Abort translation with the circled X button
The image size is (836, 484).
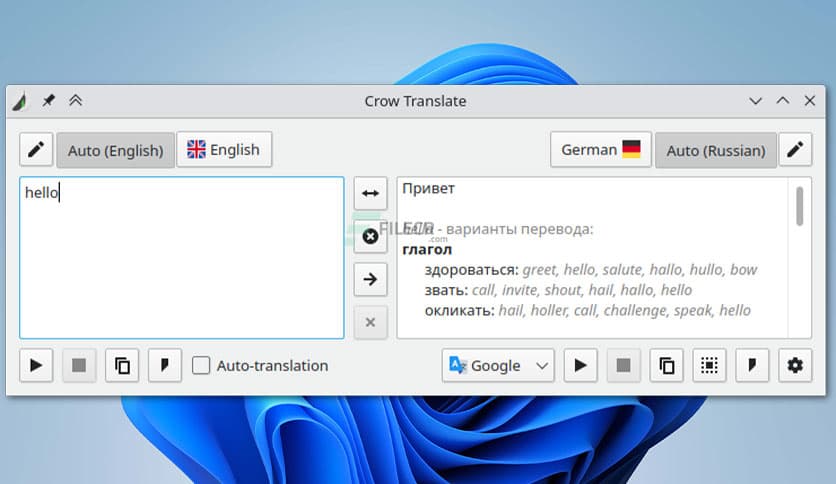pyautogui.click(x=371, y=236)
